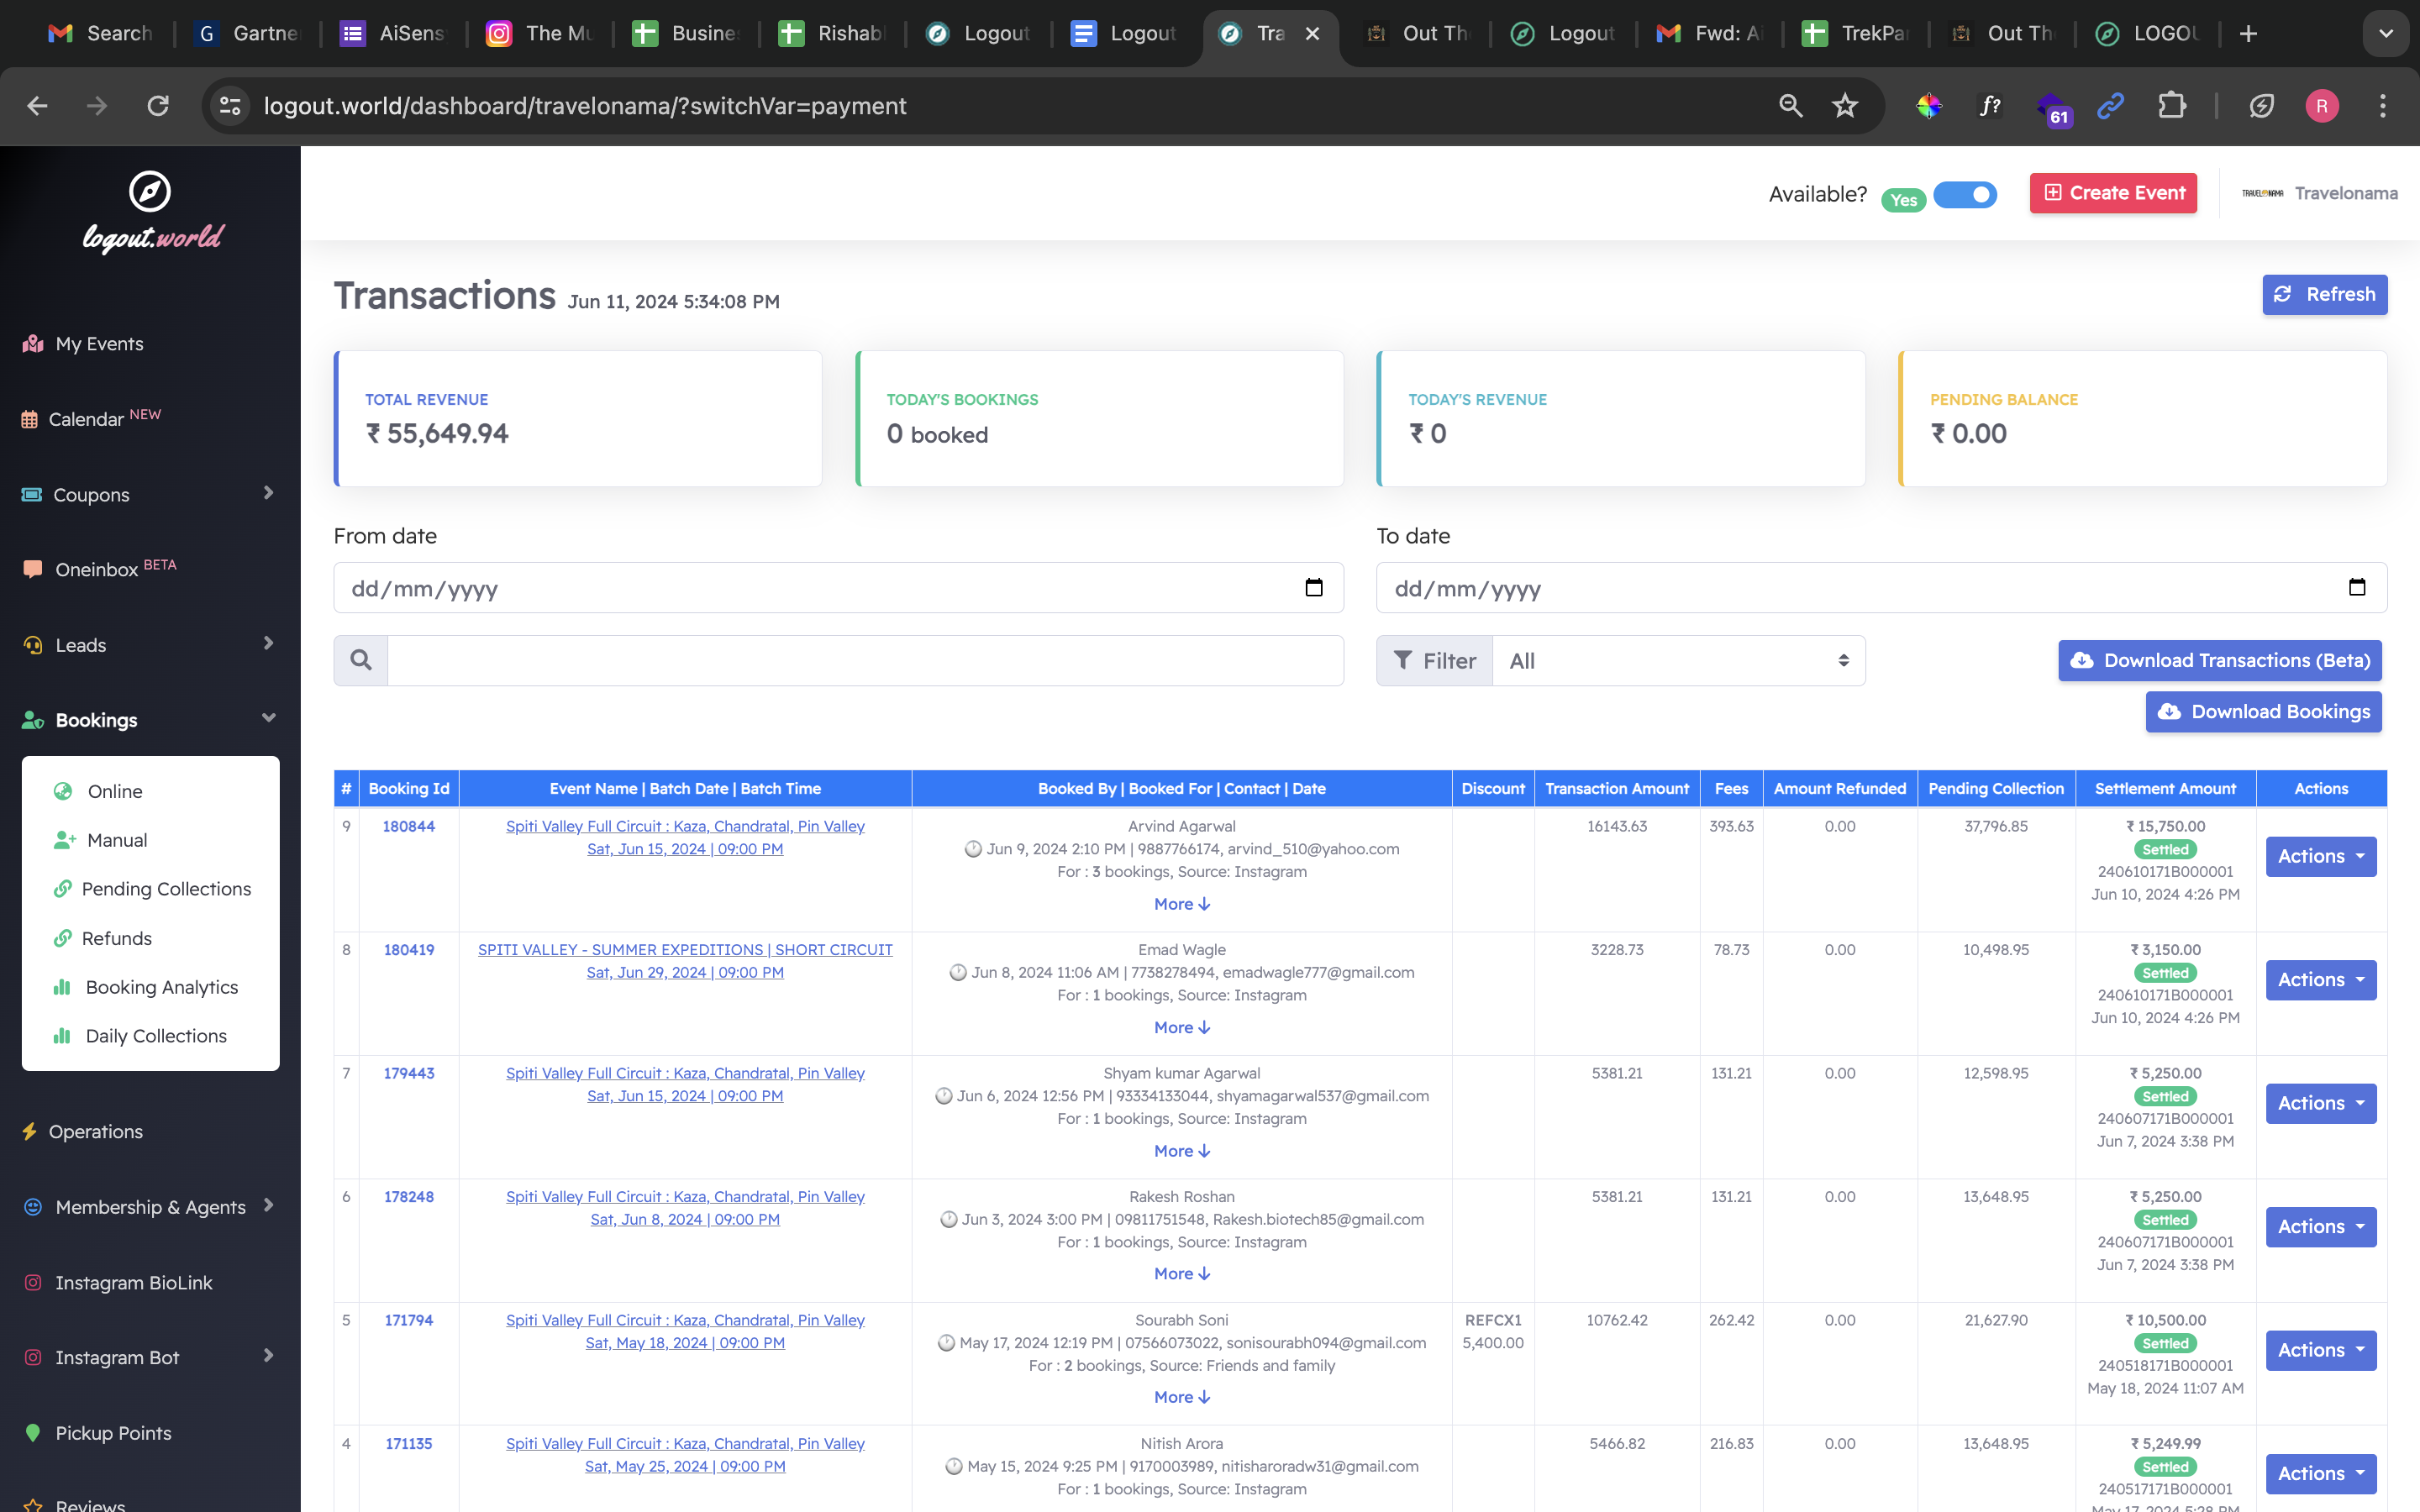Click into the transactions search field
Viewport: 2420px width, 1512px height.
tap(865, 660)
